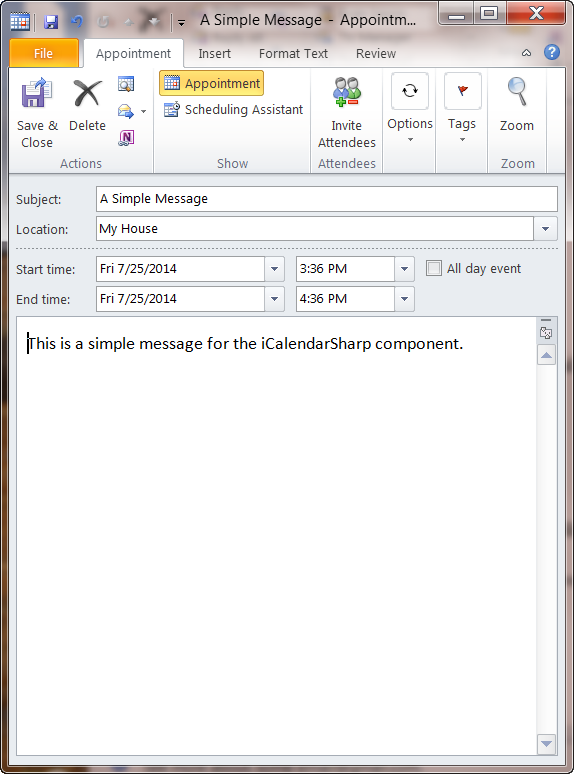The image size is (574, 774).
Task: Open the Tags flag dropdown
Action: (x=462, y=108)
